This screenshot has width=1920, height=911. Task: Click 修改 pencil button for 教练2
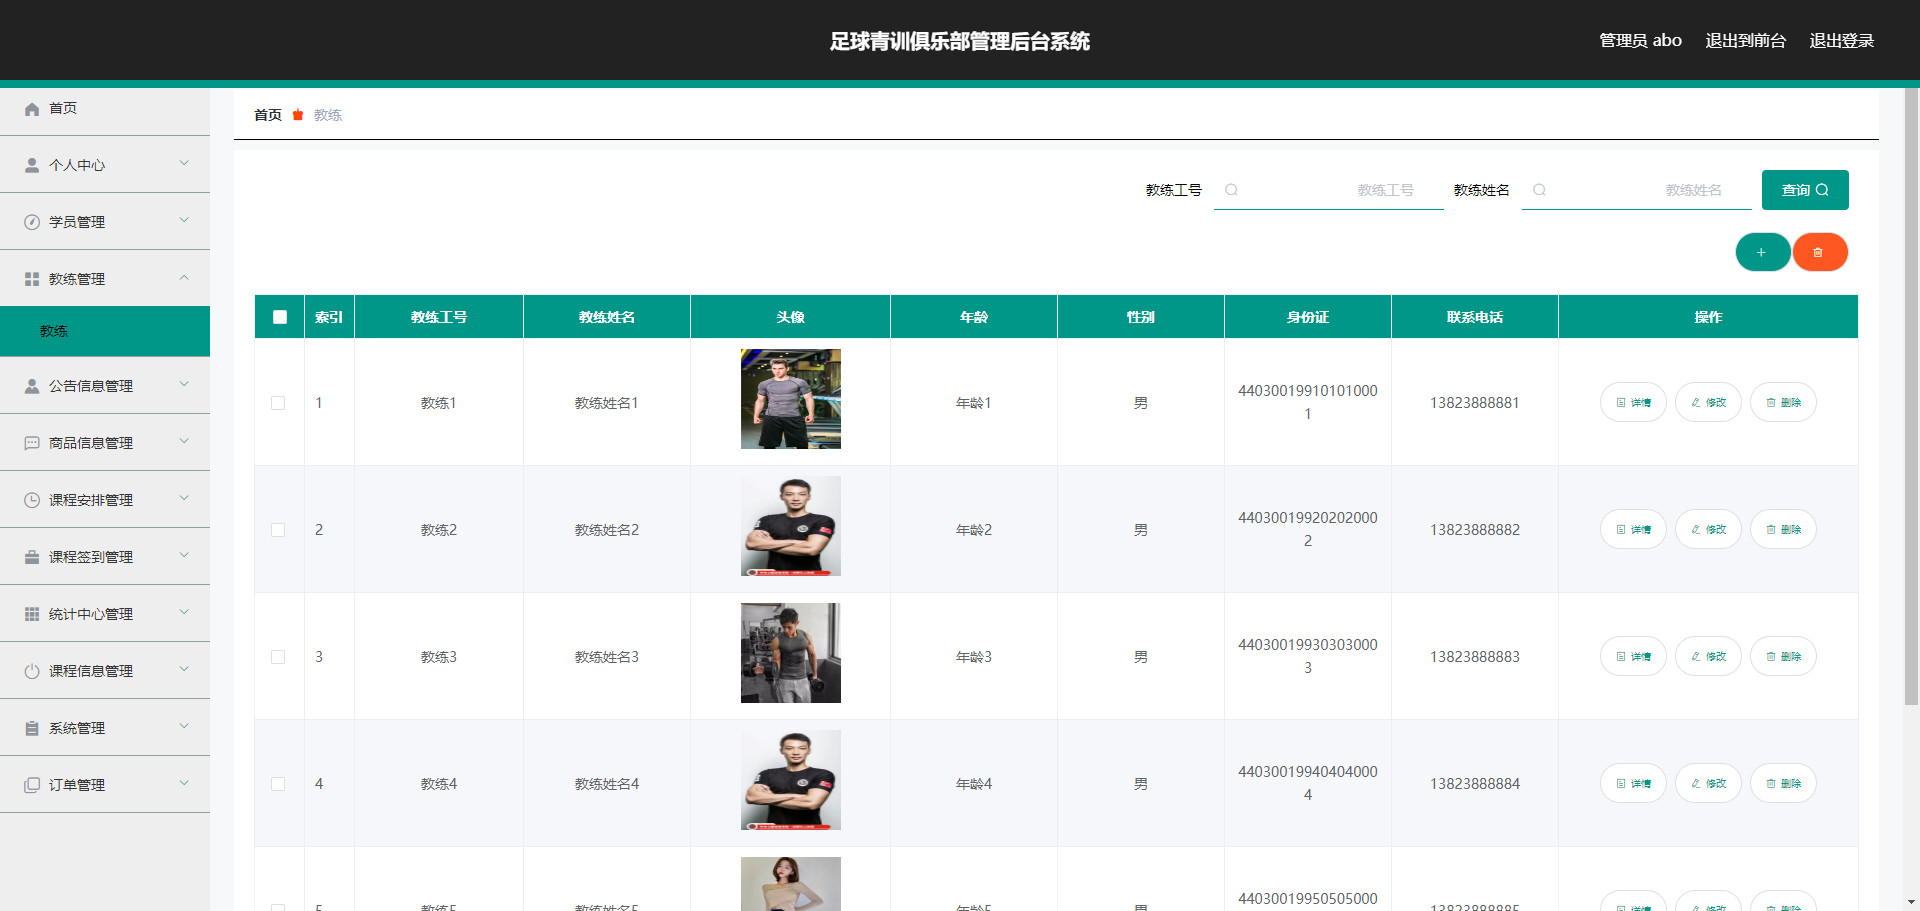click(1708, 529)
